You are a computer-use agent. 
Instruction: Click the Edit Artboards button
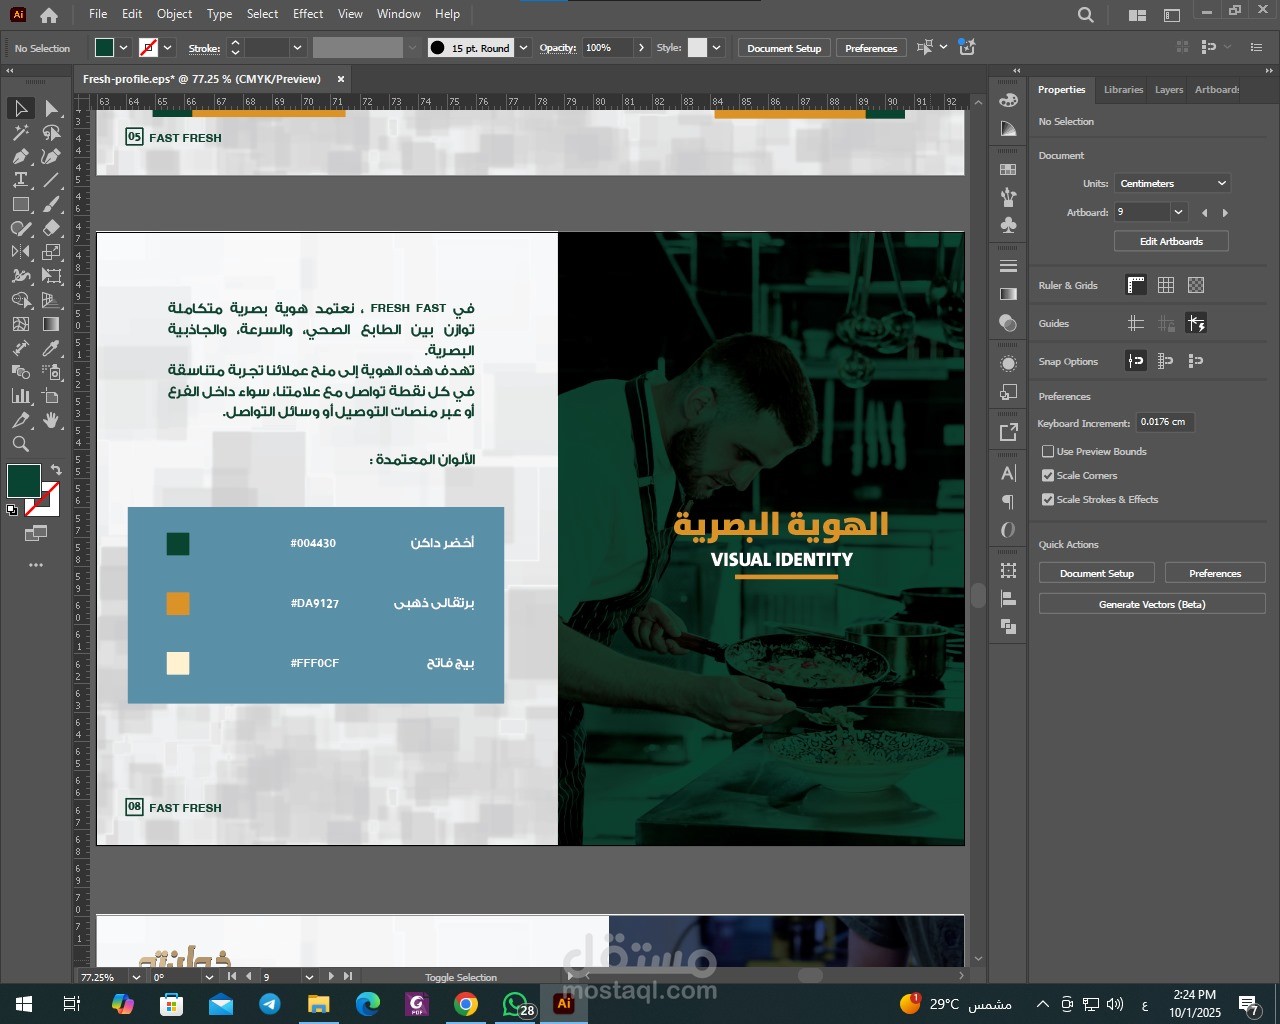coord(1171,241)
